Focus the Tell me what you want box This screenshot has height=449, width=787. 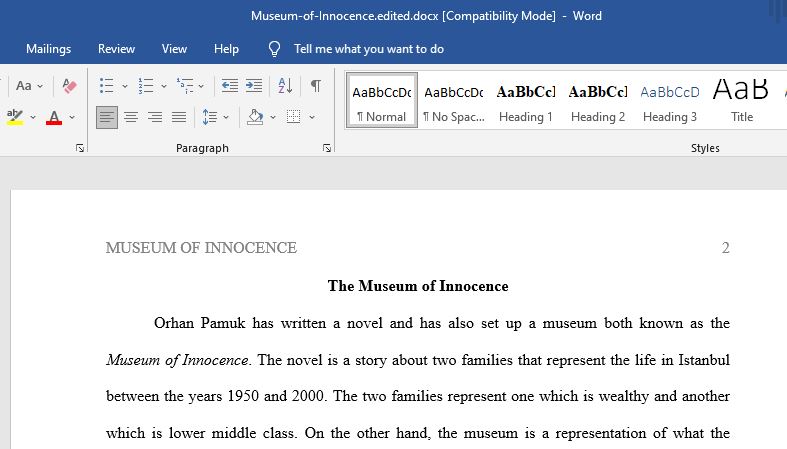(x=369, y=49)
